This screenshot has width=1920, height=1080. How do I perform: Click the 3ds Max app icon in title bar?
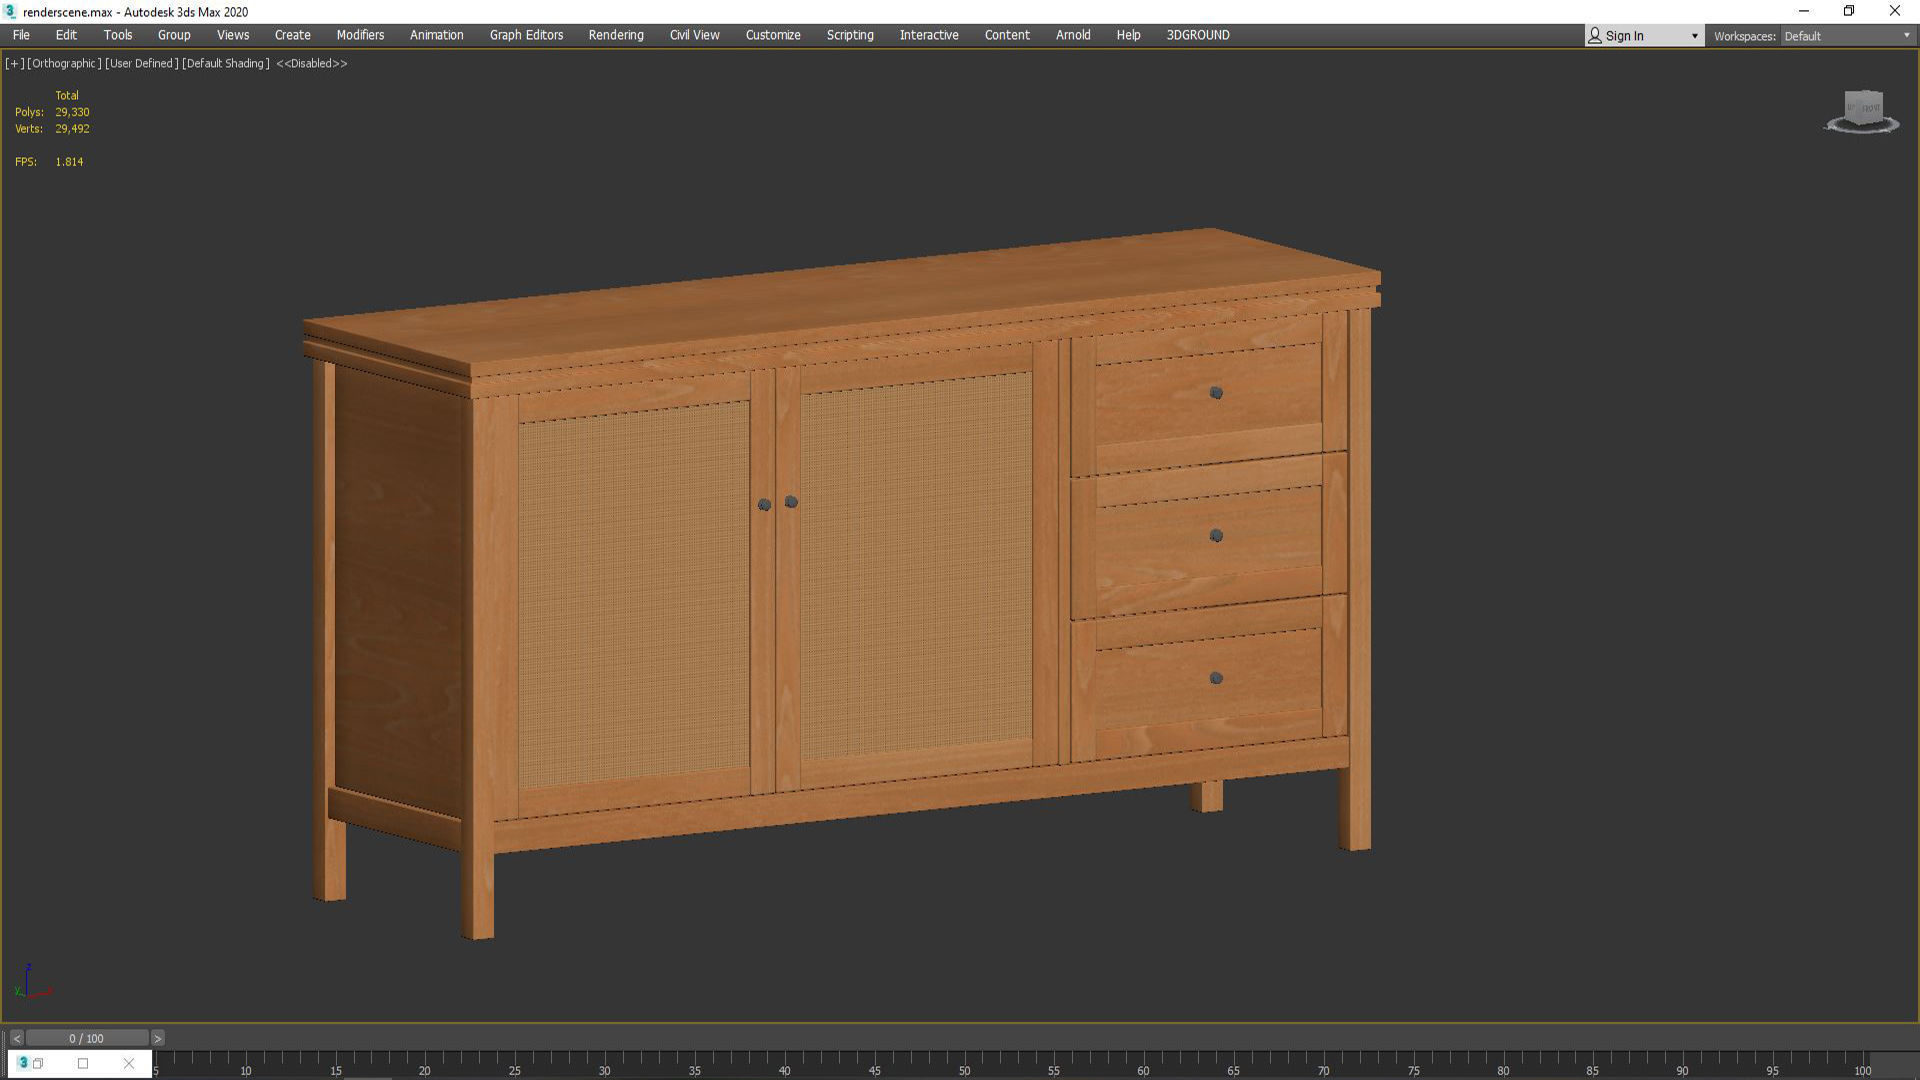point(11,11)
